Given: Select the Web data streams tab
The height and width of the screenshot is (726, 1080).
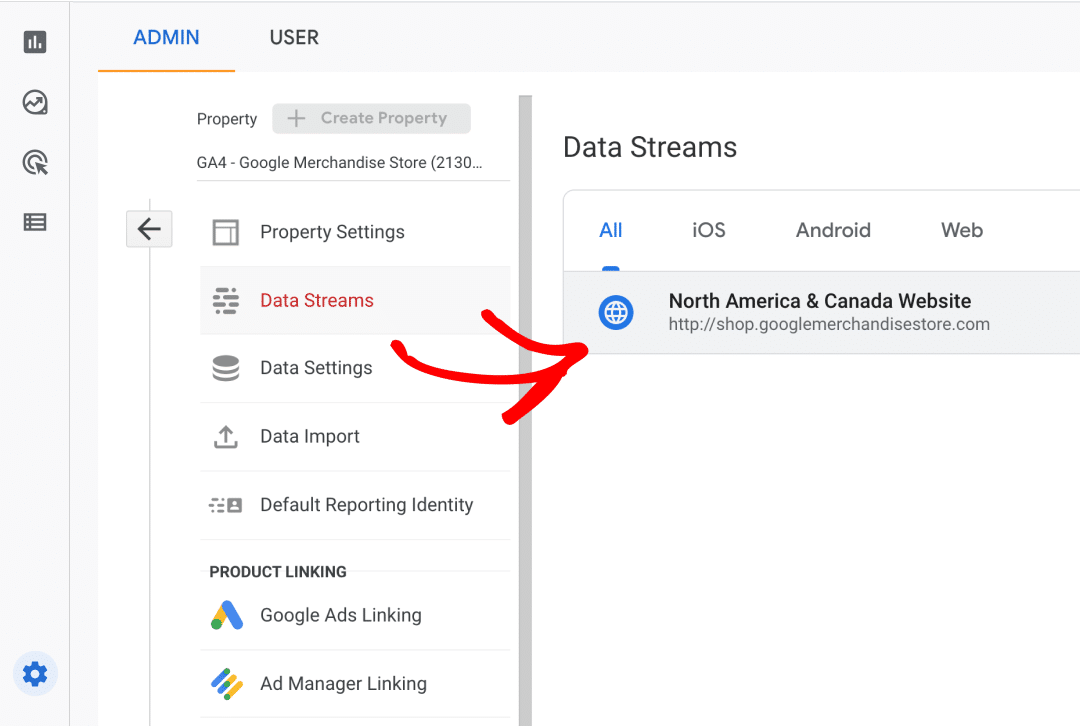Looking at the screenshot, I should 960,230.
